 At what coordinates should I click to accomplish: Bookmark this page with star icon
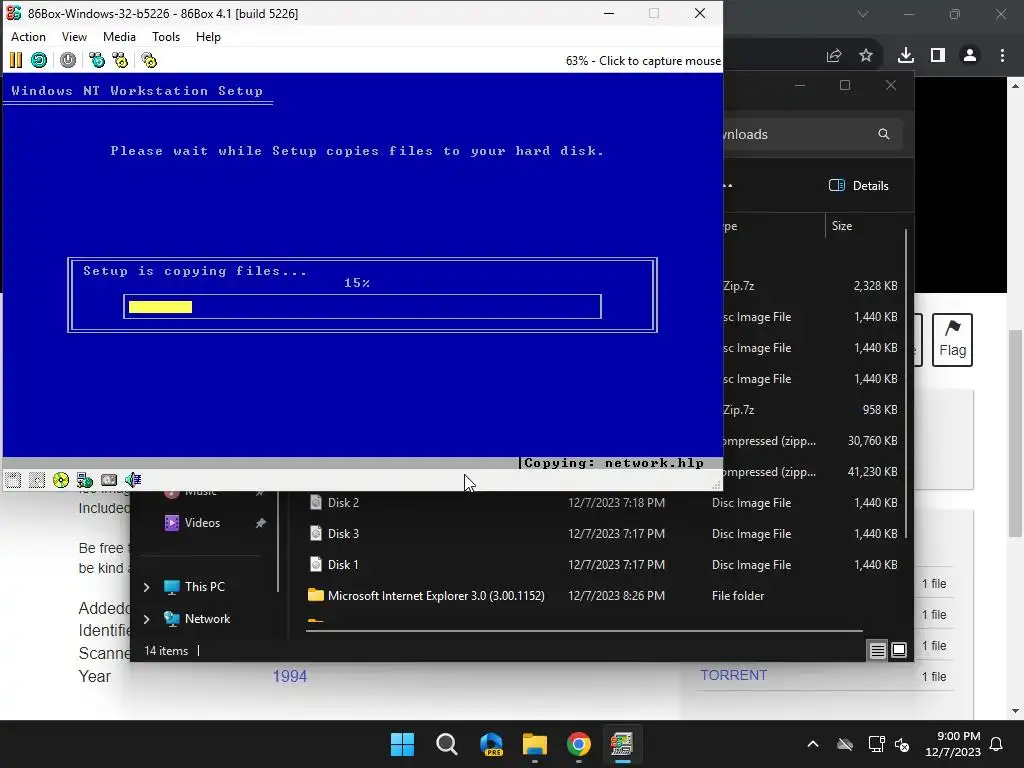click(x=866, y=56)
